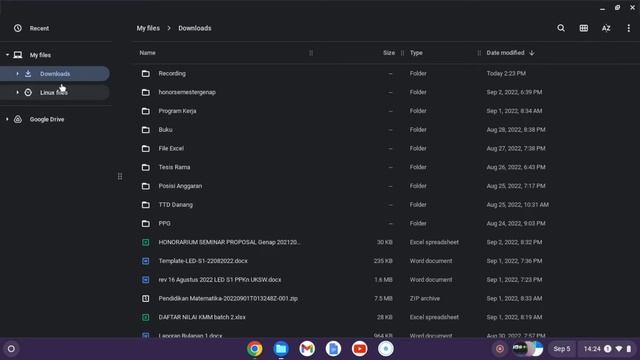640x360 pixels.
Task: Select Program Kerja folder name
Action: point(177,111)
